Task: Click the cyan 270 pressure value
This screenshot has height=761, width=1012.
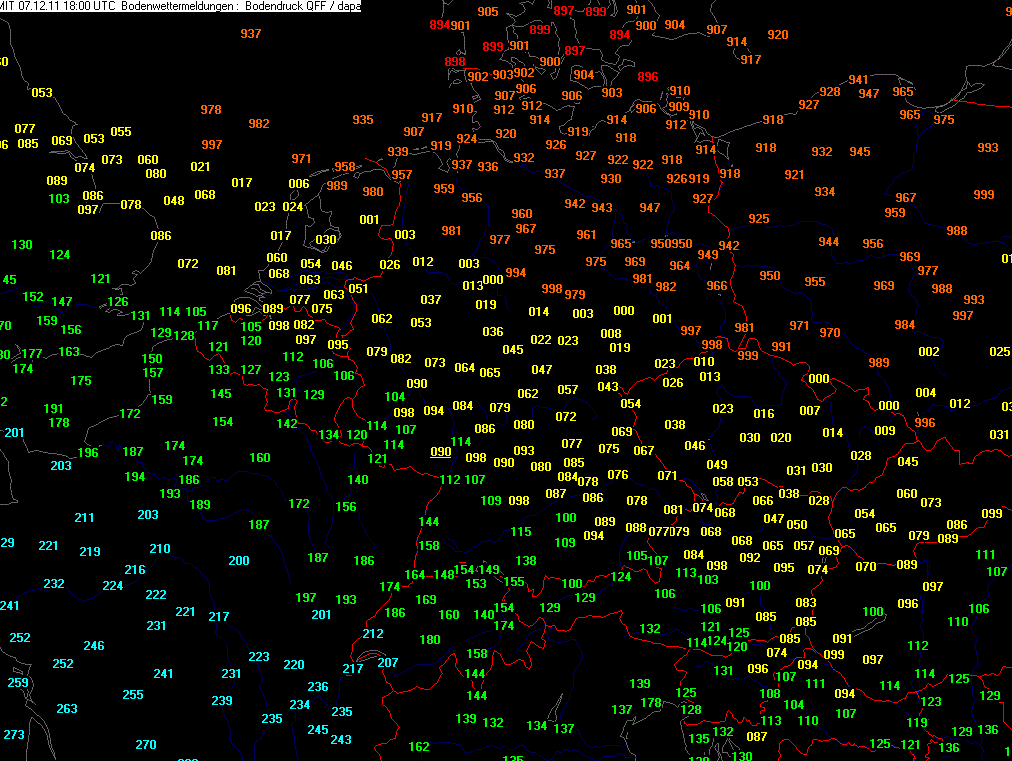Action: [146, 745]
